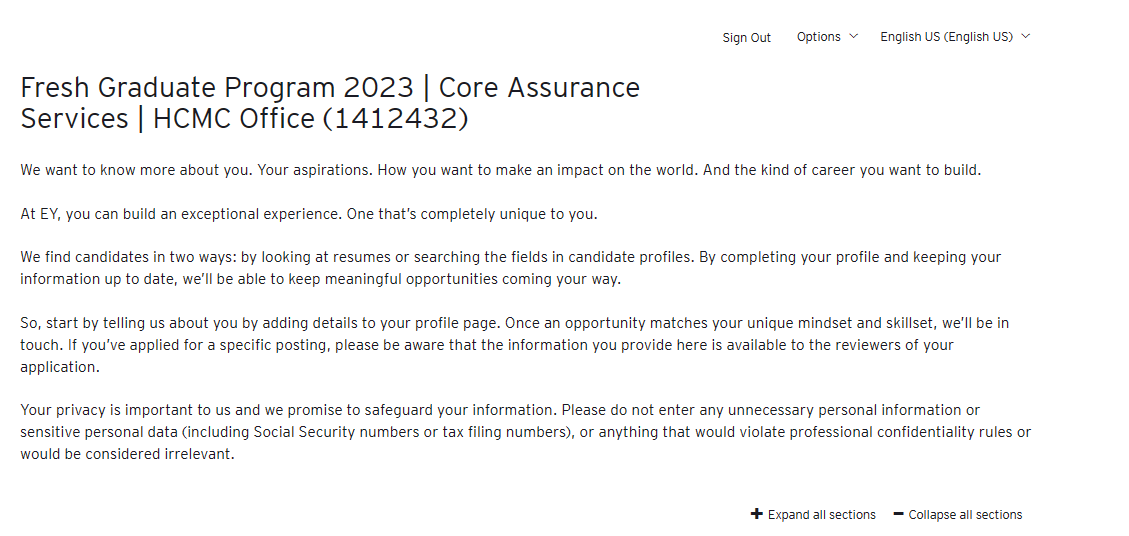Expand all sections via the text link
This screenshot has width=1129, height=536.
pyautogui.click(x=822, y=514)
